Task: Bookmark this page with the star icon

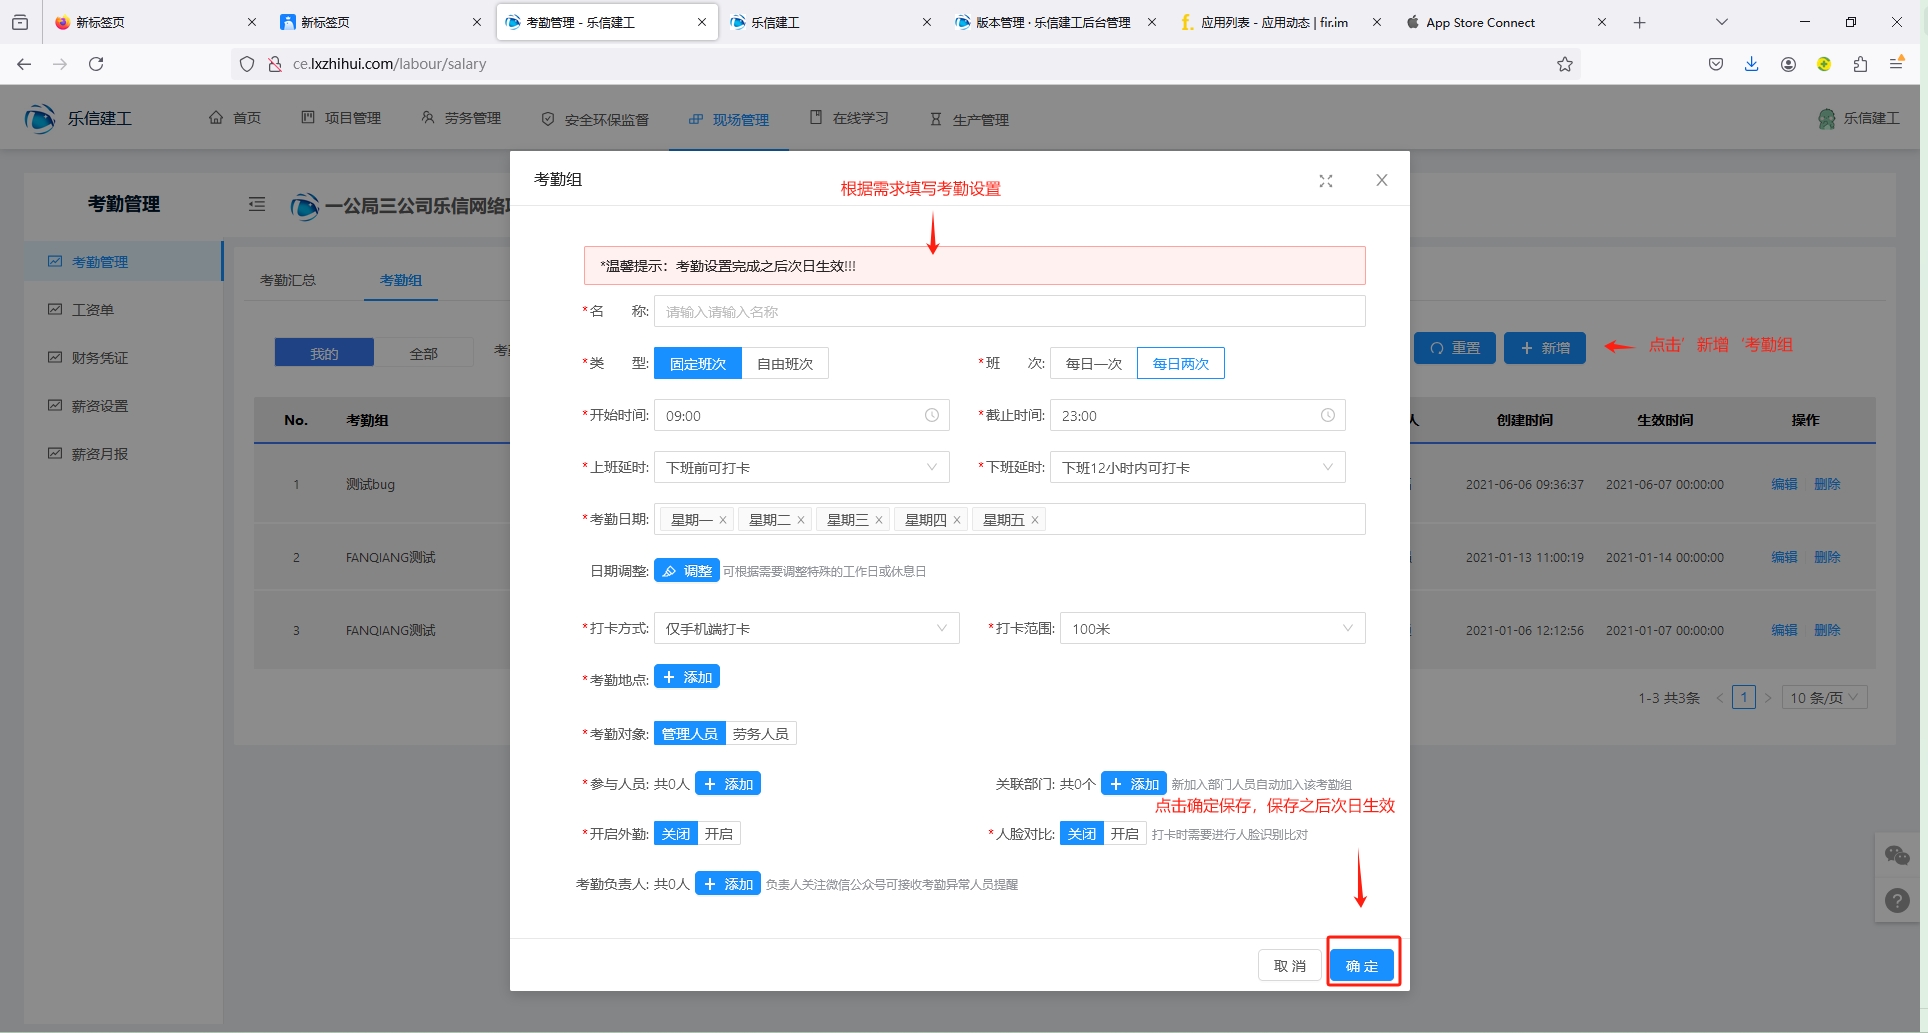Action: click(x=1564, y=64)
